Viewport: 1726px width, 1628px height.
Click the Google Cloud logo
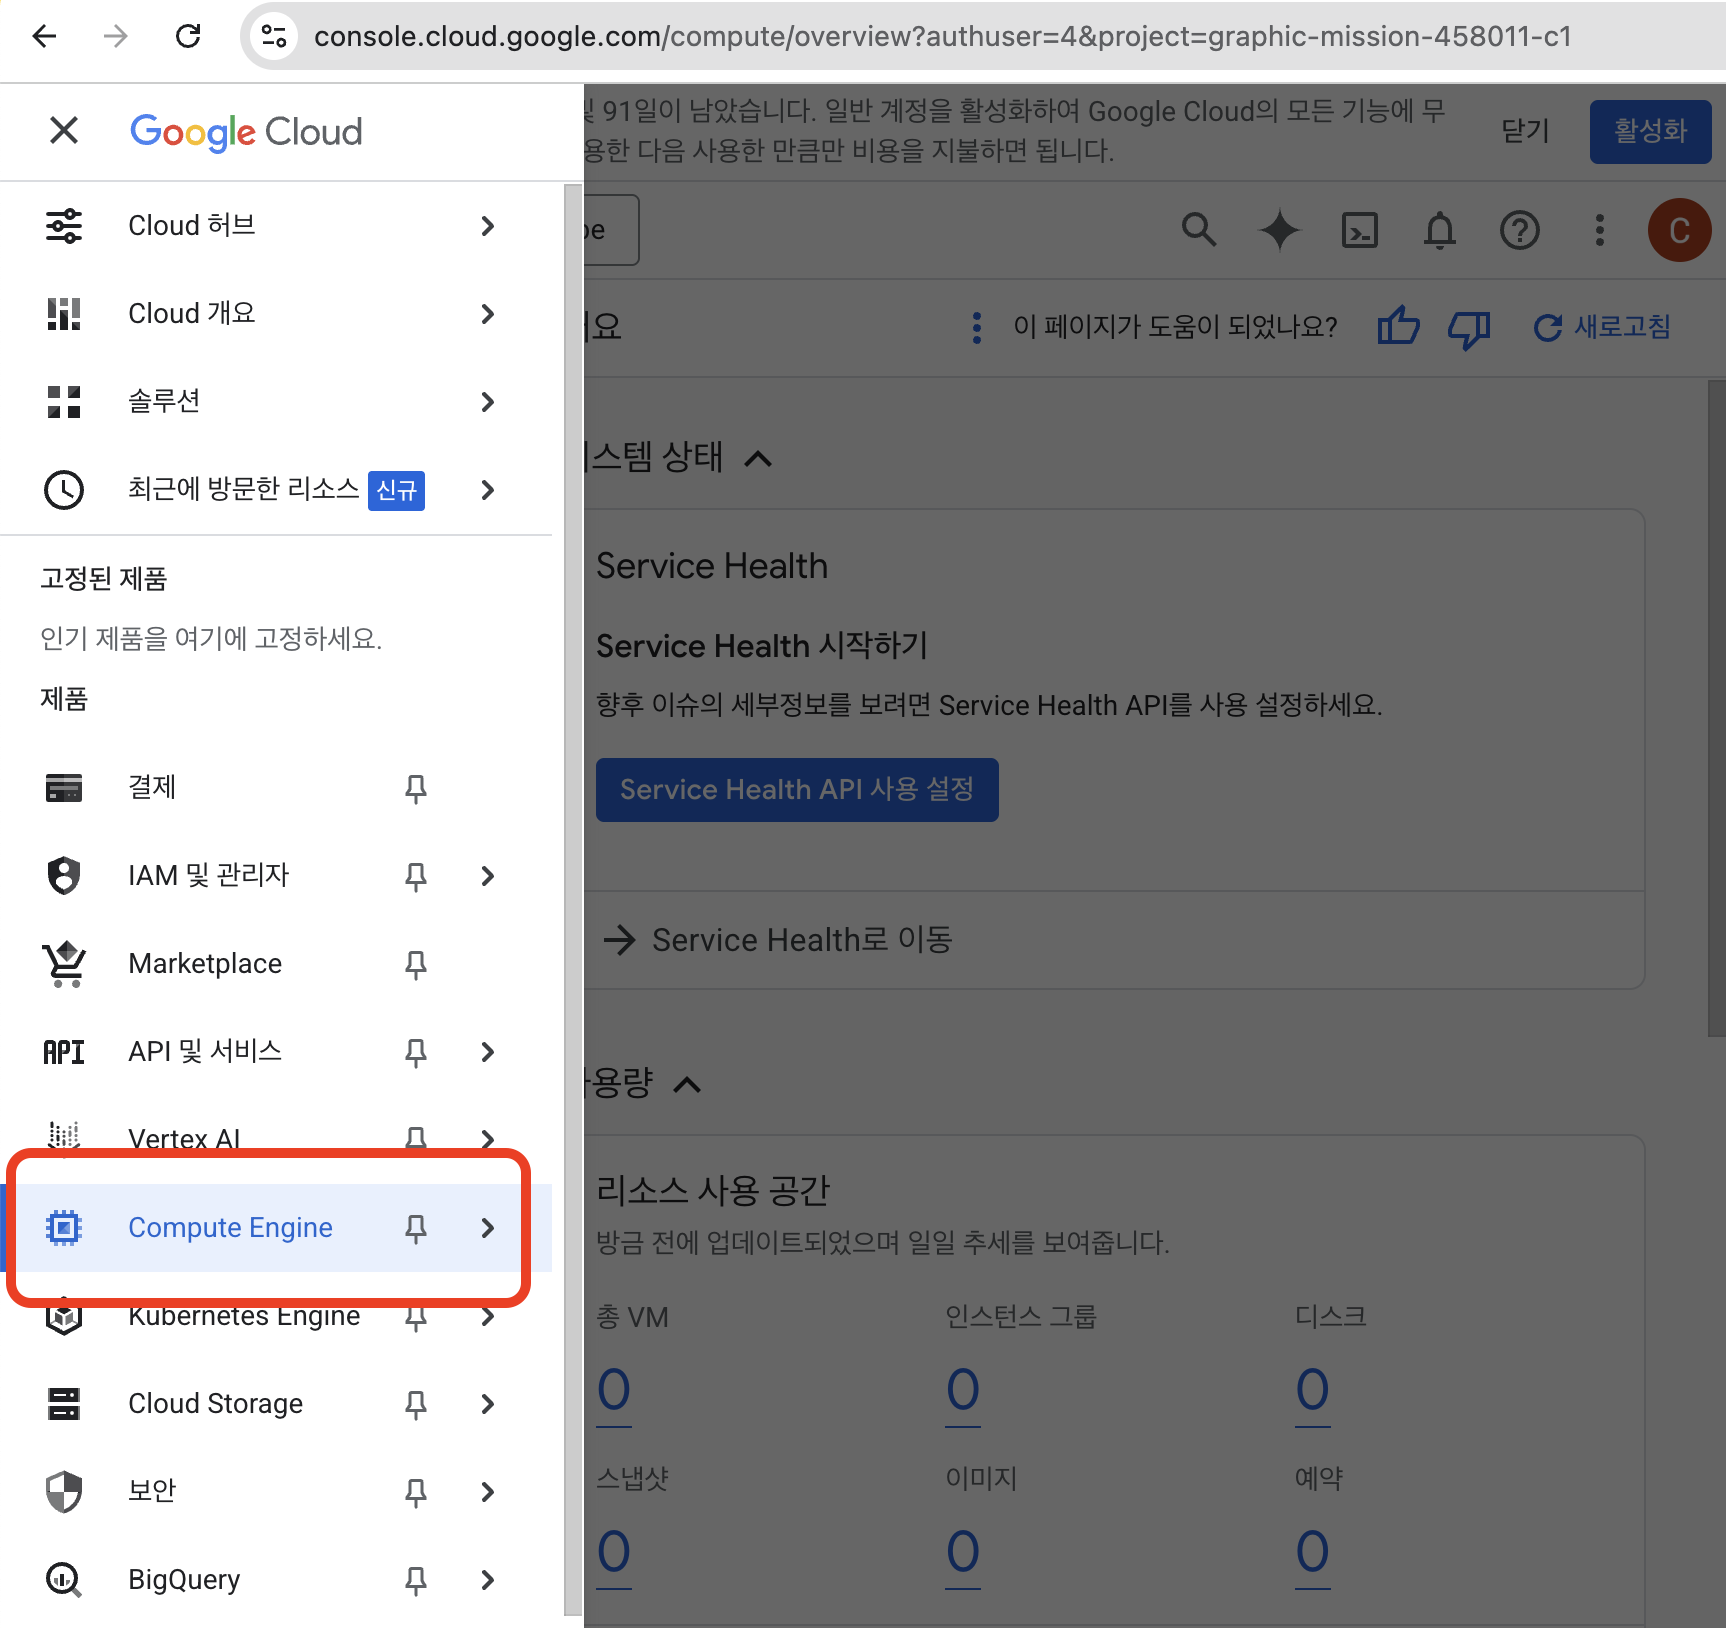click(x=246, y=132)
